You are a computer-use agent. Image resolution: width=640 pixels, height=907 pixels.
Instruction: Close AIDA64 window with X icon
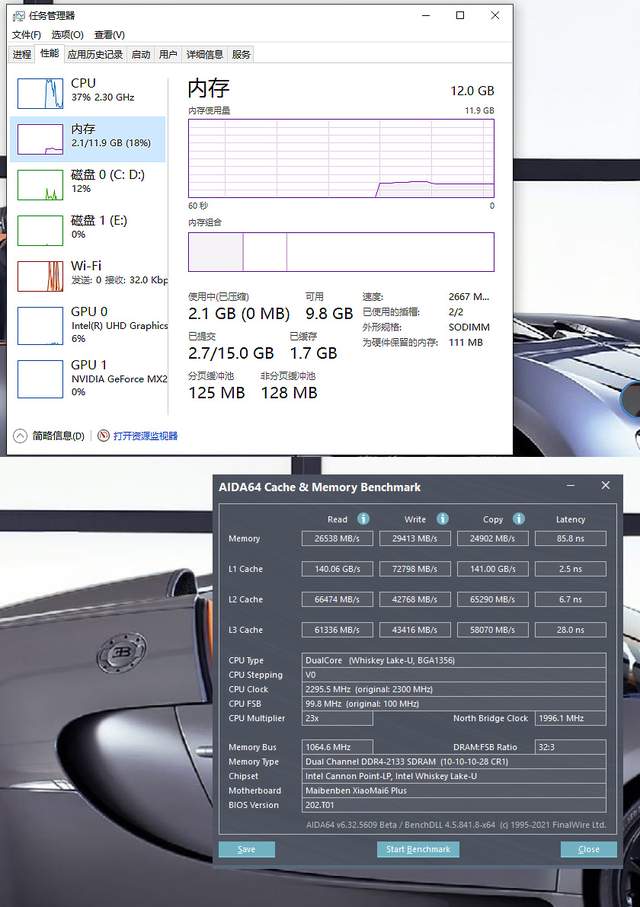605,485
